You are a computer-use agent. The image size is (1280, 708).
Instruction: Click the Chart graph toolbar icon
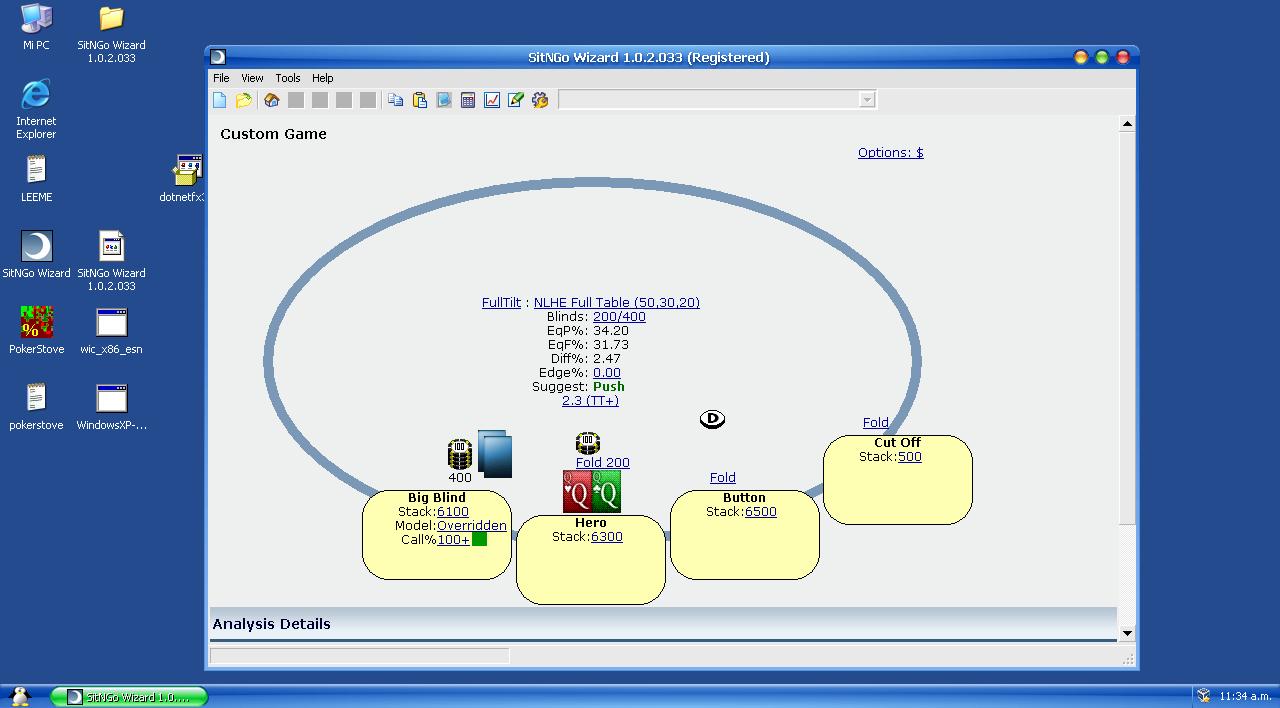point(492,100)
